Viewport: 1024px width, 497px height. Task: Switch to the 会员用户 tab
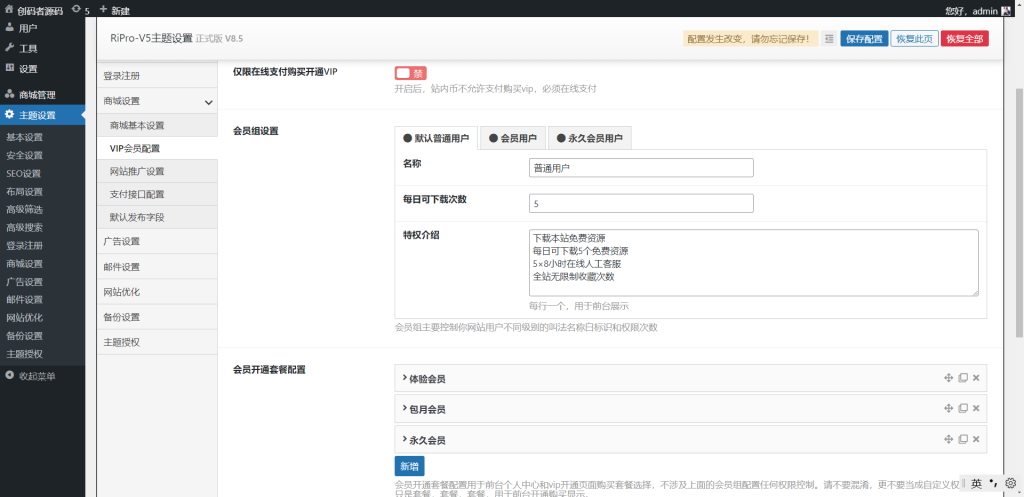[x=520, y=138]
